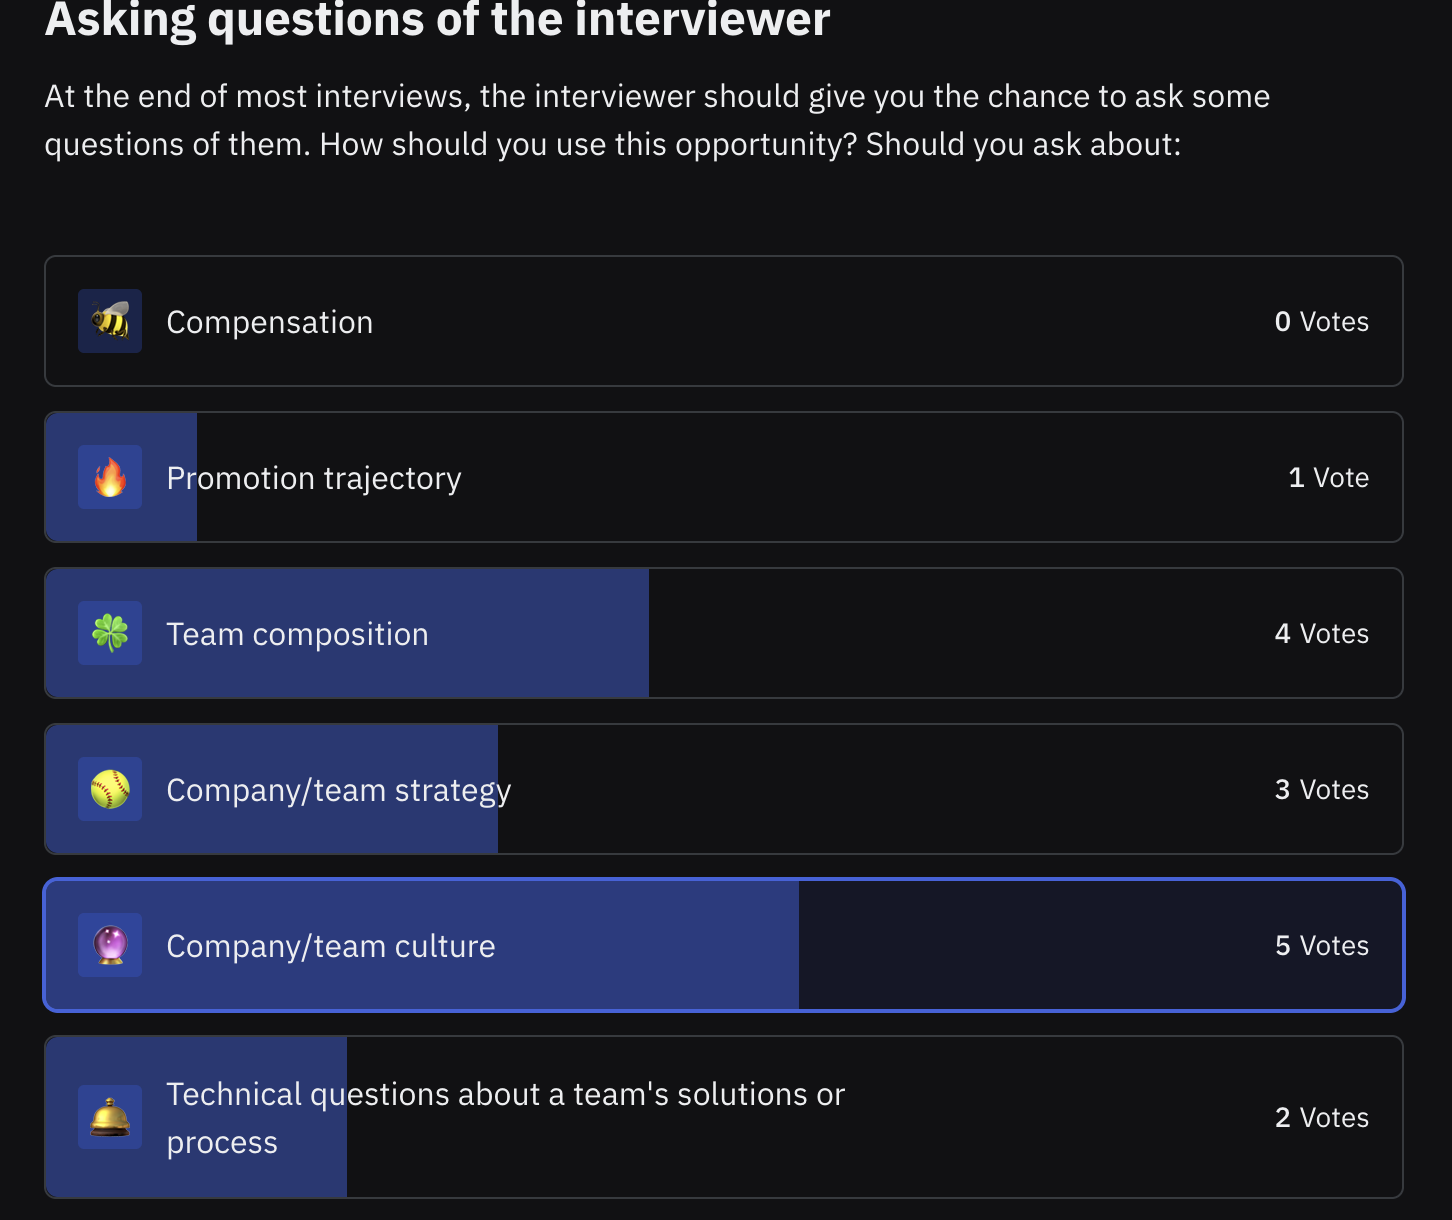Image resolution: width=1452 pixels, height=1220 pixels.
Task: Click the "3 Votes" count label
Action: [1321, 790]
